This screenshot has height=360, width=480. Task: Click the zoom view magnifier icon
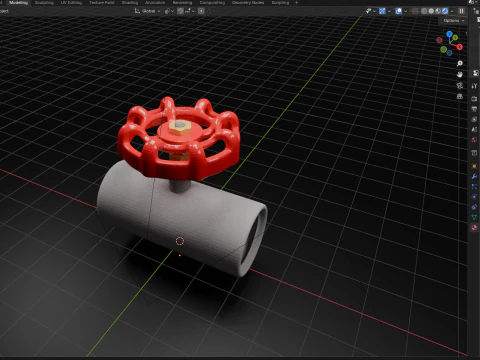tap(460, 64)
